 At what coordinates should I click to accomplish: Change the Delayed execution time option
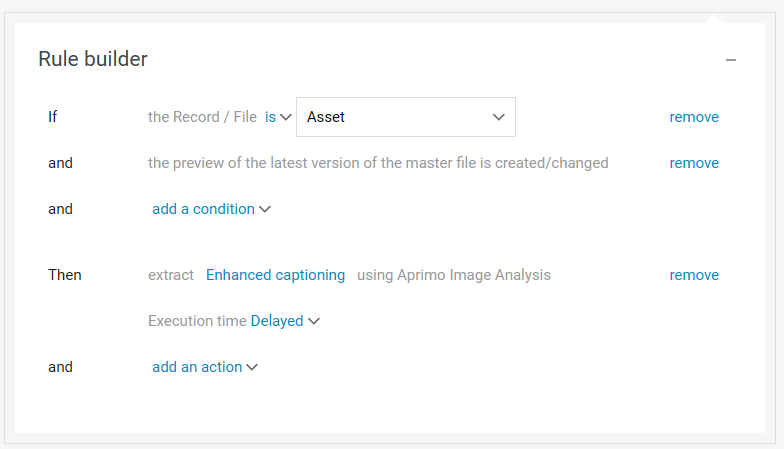point(277,321)
